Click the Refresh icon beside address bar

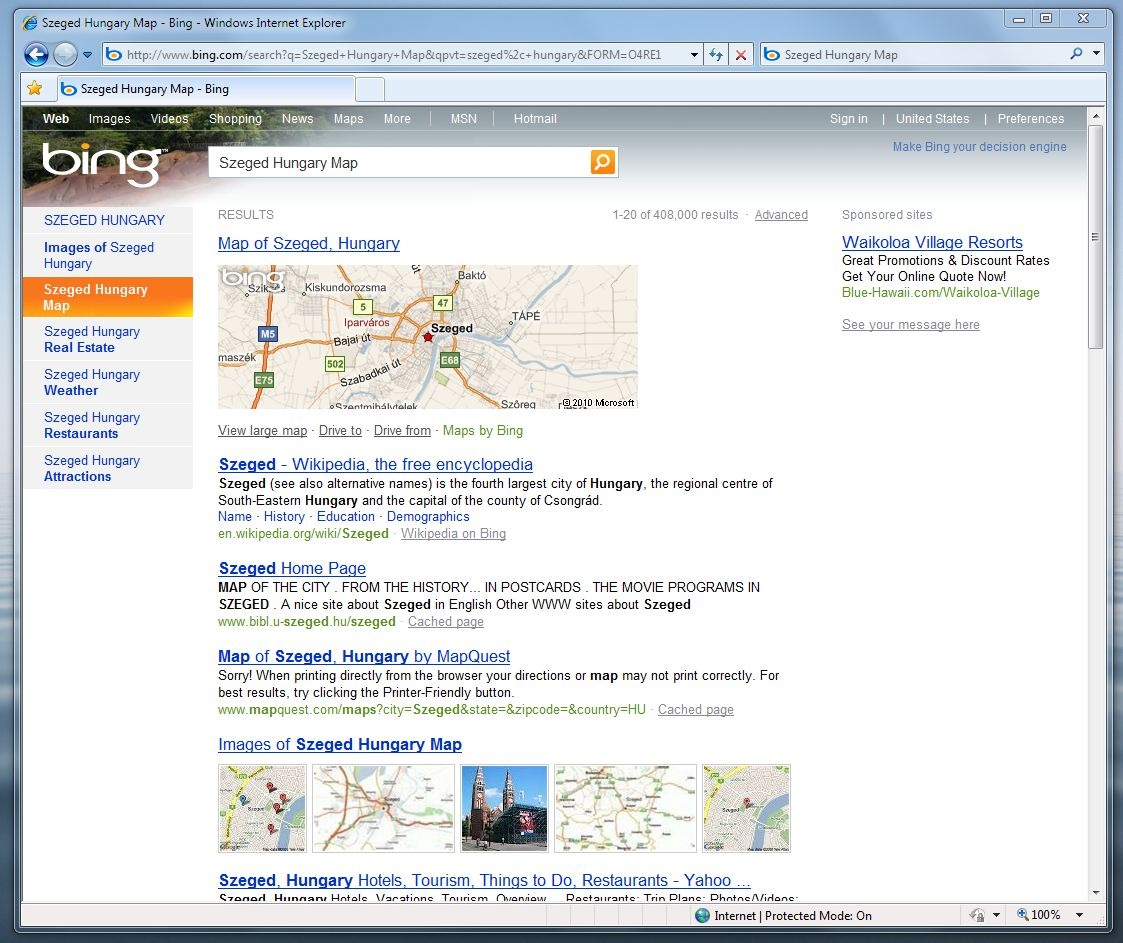[x=715, y=54]
